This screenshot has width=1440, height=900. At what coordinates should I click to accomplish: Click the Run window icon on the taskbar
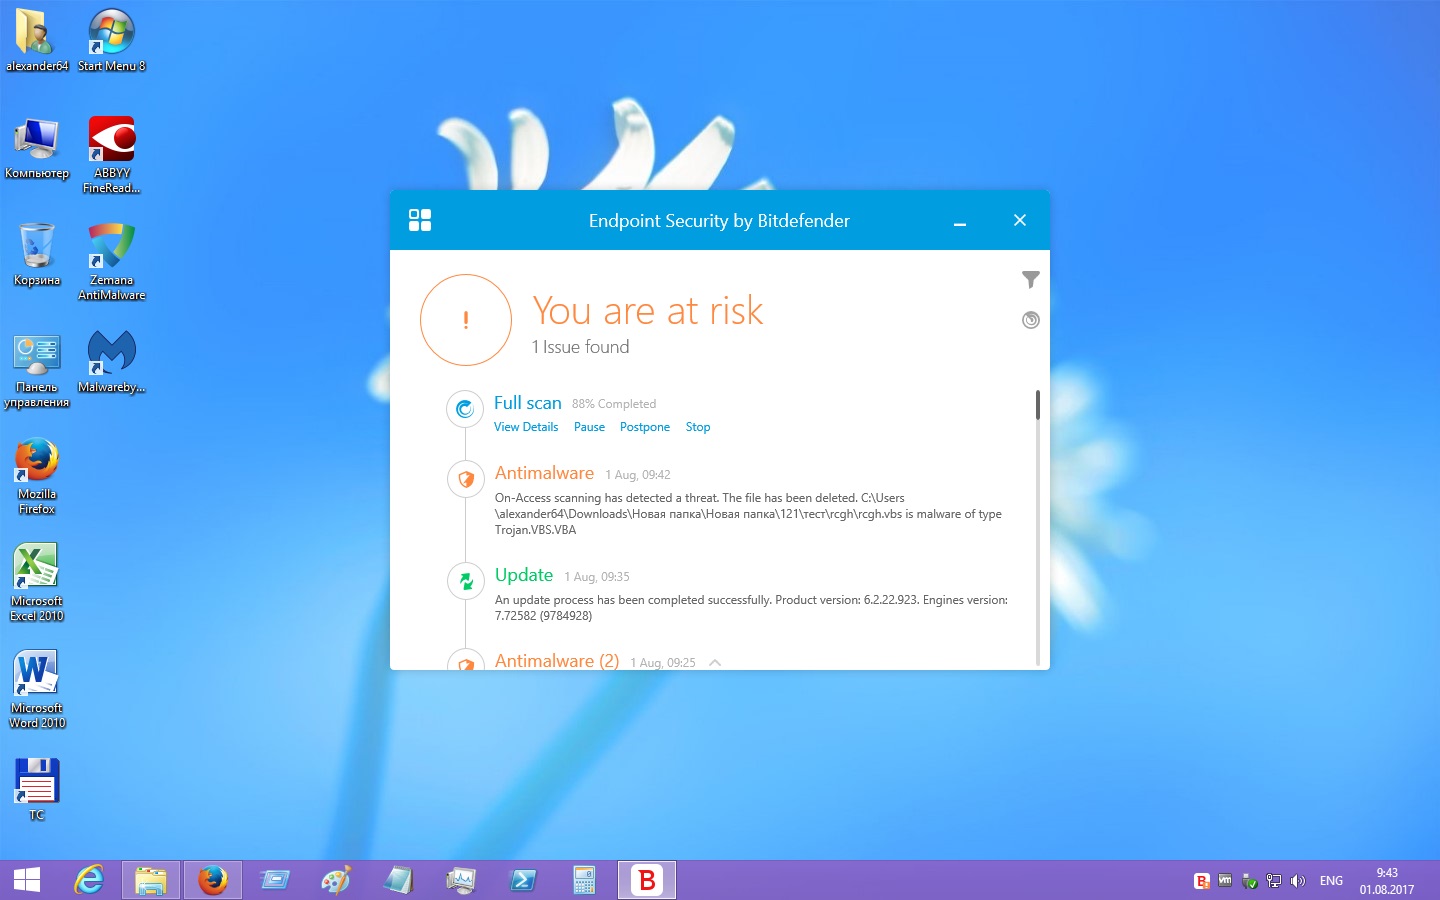point(275,880)
